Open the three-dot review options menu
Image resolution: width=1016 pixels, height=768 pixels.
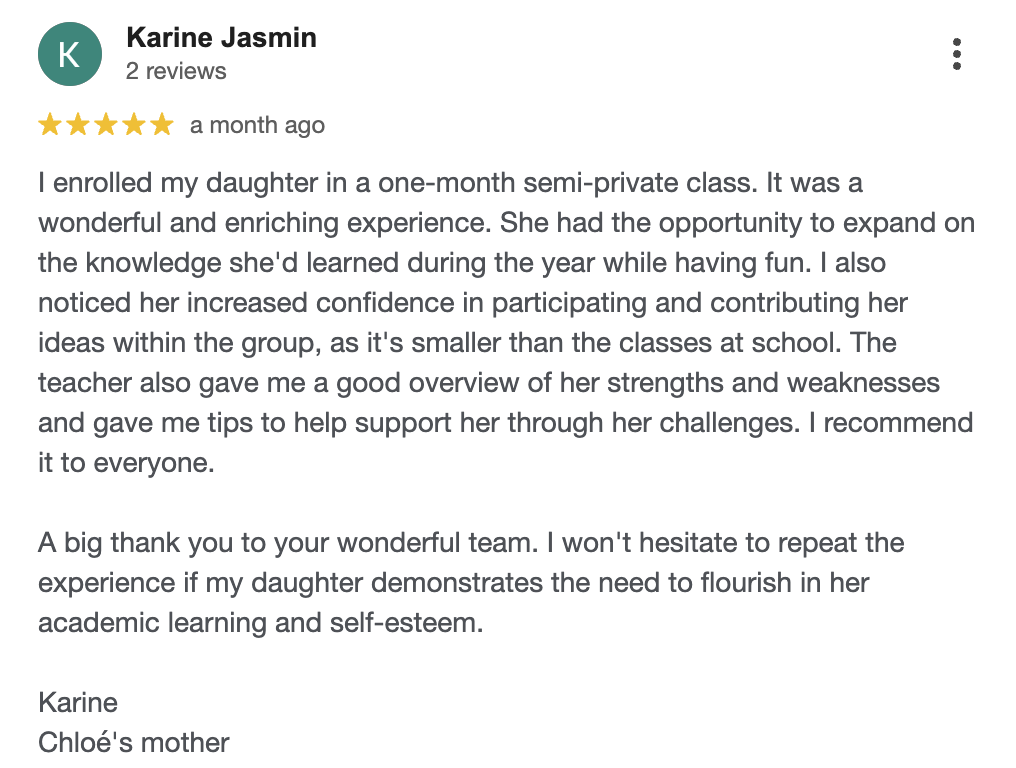pos(956,54)
